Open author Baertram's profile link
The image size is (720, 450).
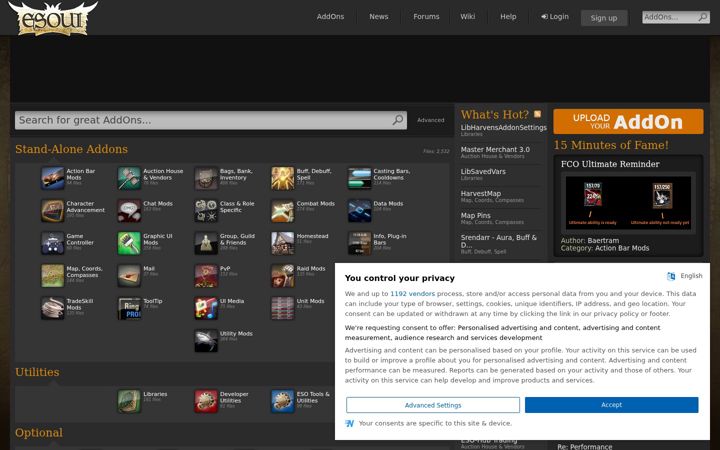coord(602,241)
